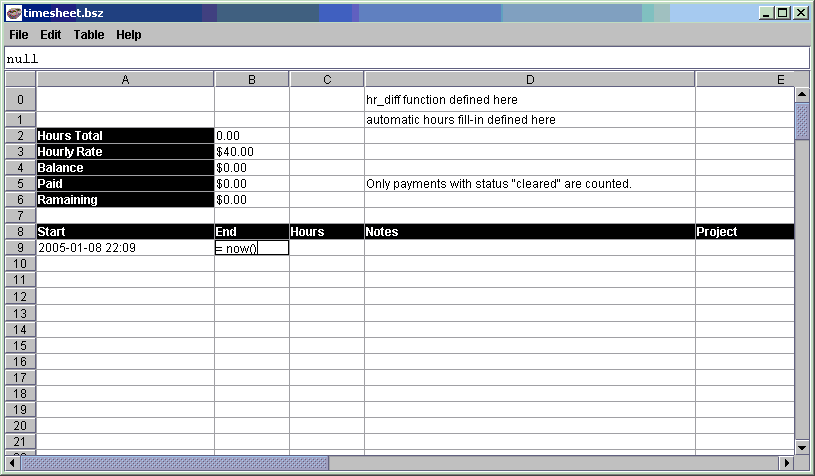This screenshot has width=815, height=476.
Task: Select the 'Ramaining' label cell
Action: pyautogui.click(x=125, y=200)
